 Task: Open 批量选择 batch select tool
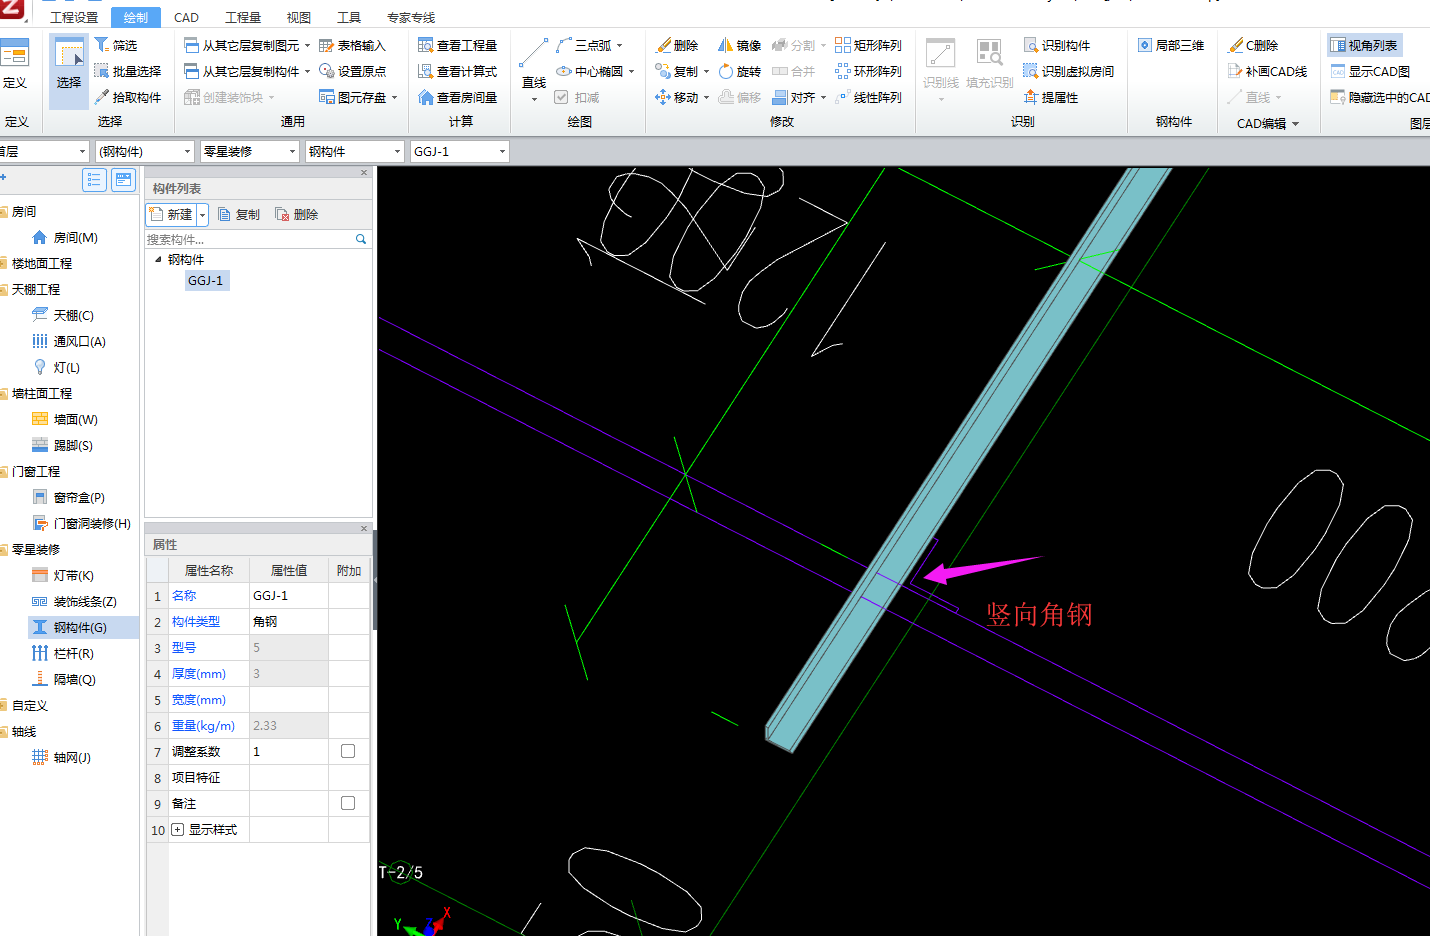(127, 71)
